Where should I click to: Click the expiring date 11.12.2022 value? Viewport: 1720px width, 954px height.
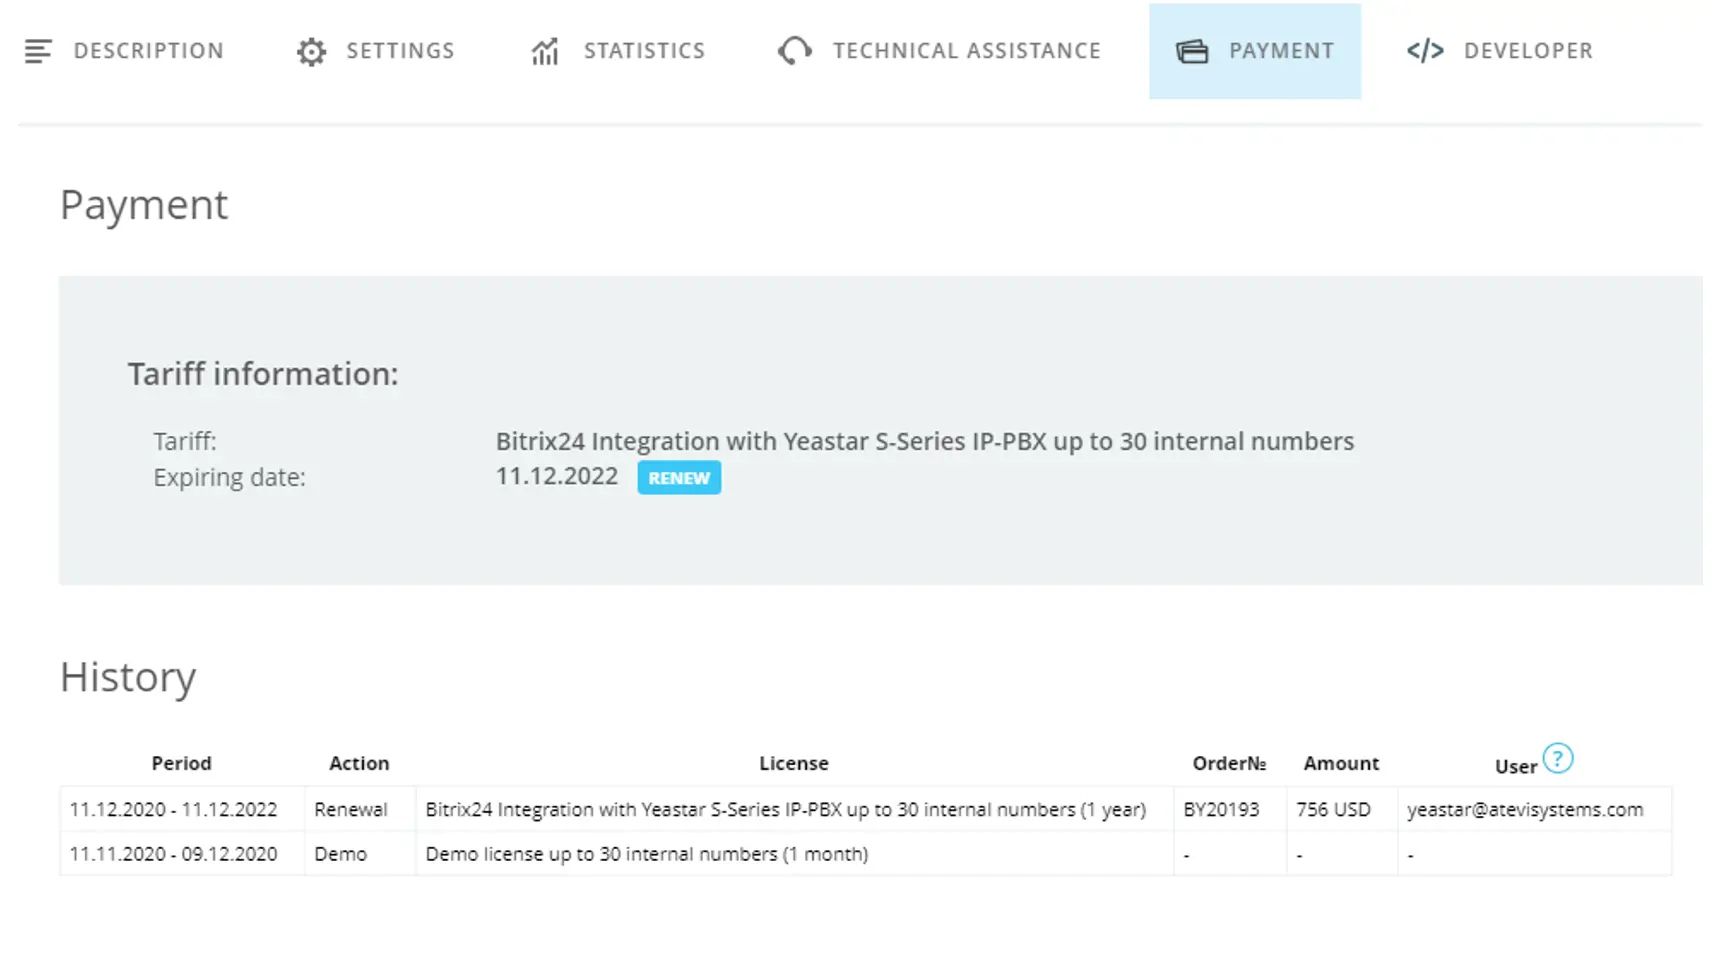(557, 476)
